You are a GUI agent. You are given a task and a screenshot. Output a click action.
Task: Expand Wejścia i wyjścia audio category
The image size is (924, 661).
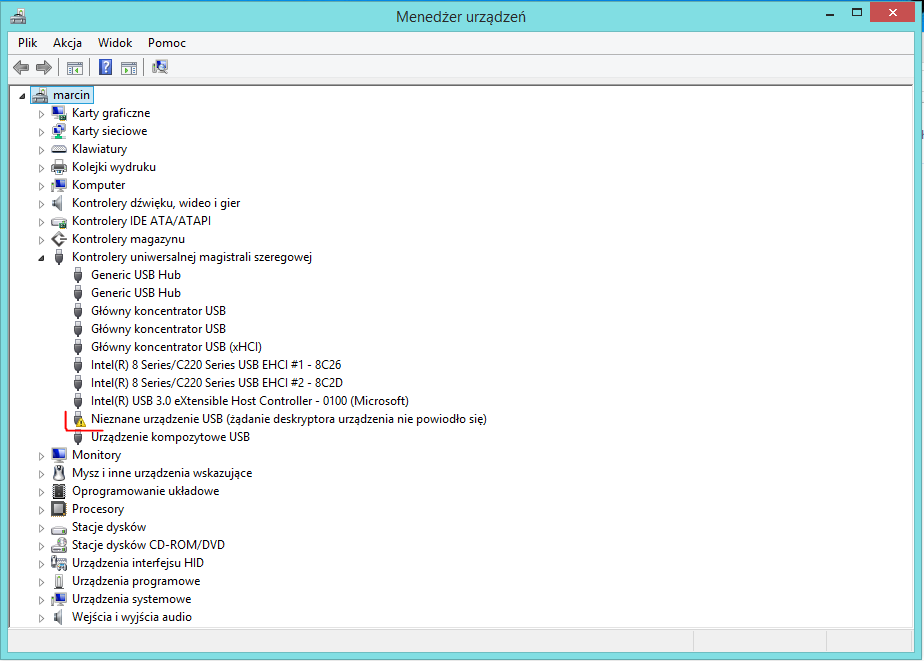41,618
